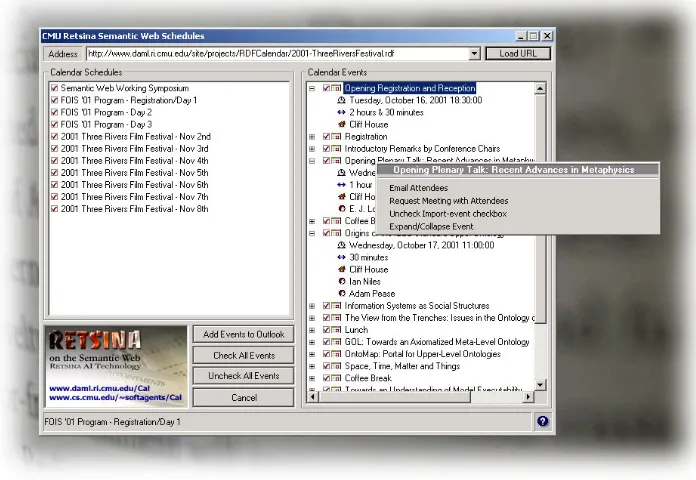Click calendar icon next to OntoMap event
This screenshot has width=696, height=480.
click(x=336, y=354)
